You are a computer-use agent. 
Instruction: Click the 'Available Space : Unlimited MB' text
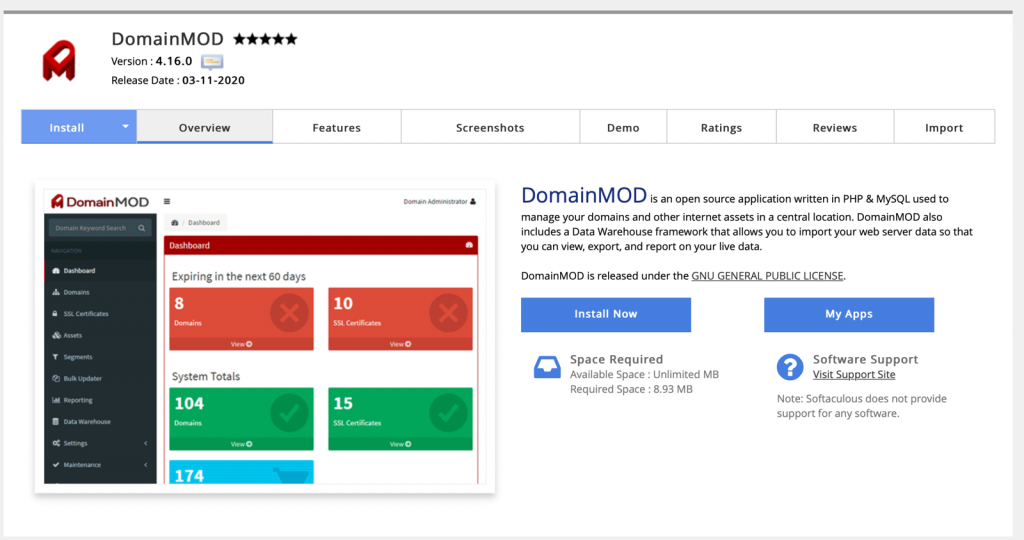pyautogui.click(x=644, y=374)
